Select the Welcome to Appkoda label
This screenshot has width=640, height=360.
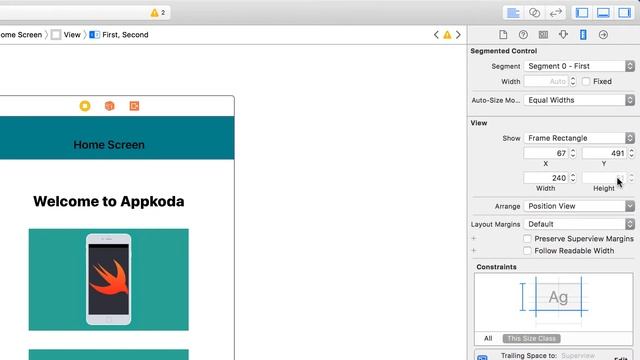point(109,201)
